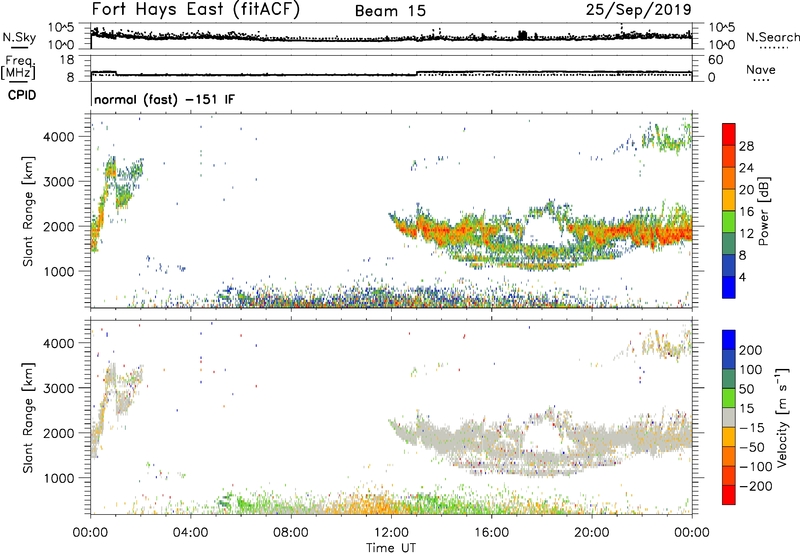Click the '18' frequency axis tick label

[66, 60]
